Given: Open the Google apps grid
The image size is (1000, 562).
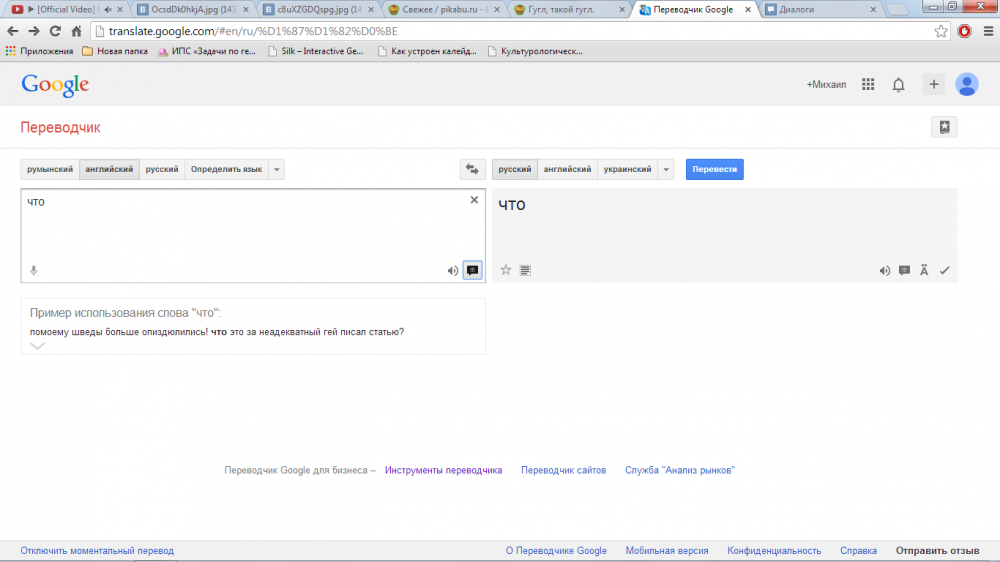Looking at the screenshot, I should [x=868, y=84].
